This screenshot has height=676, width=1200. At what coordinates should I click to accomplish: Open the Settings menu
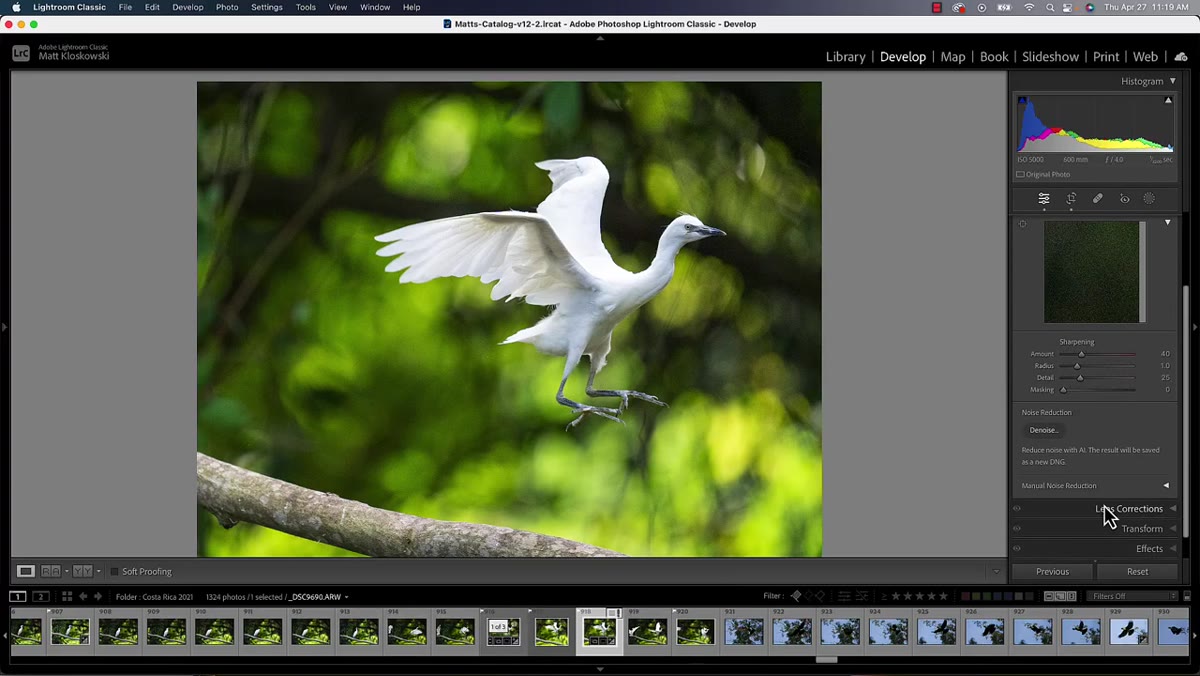pyautogui.click(x=266, y=7)
